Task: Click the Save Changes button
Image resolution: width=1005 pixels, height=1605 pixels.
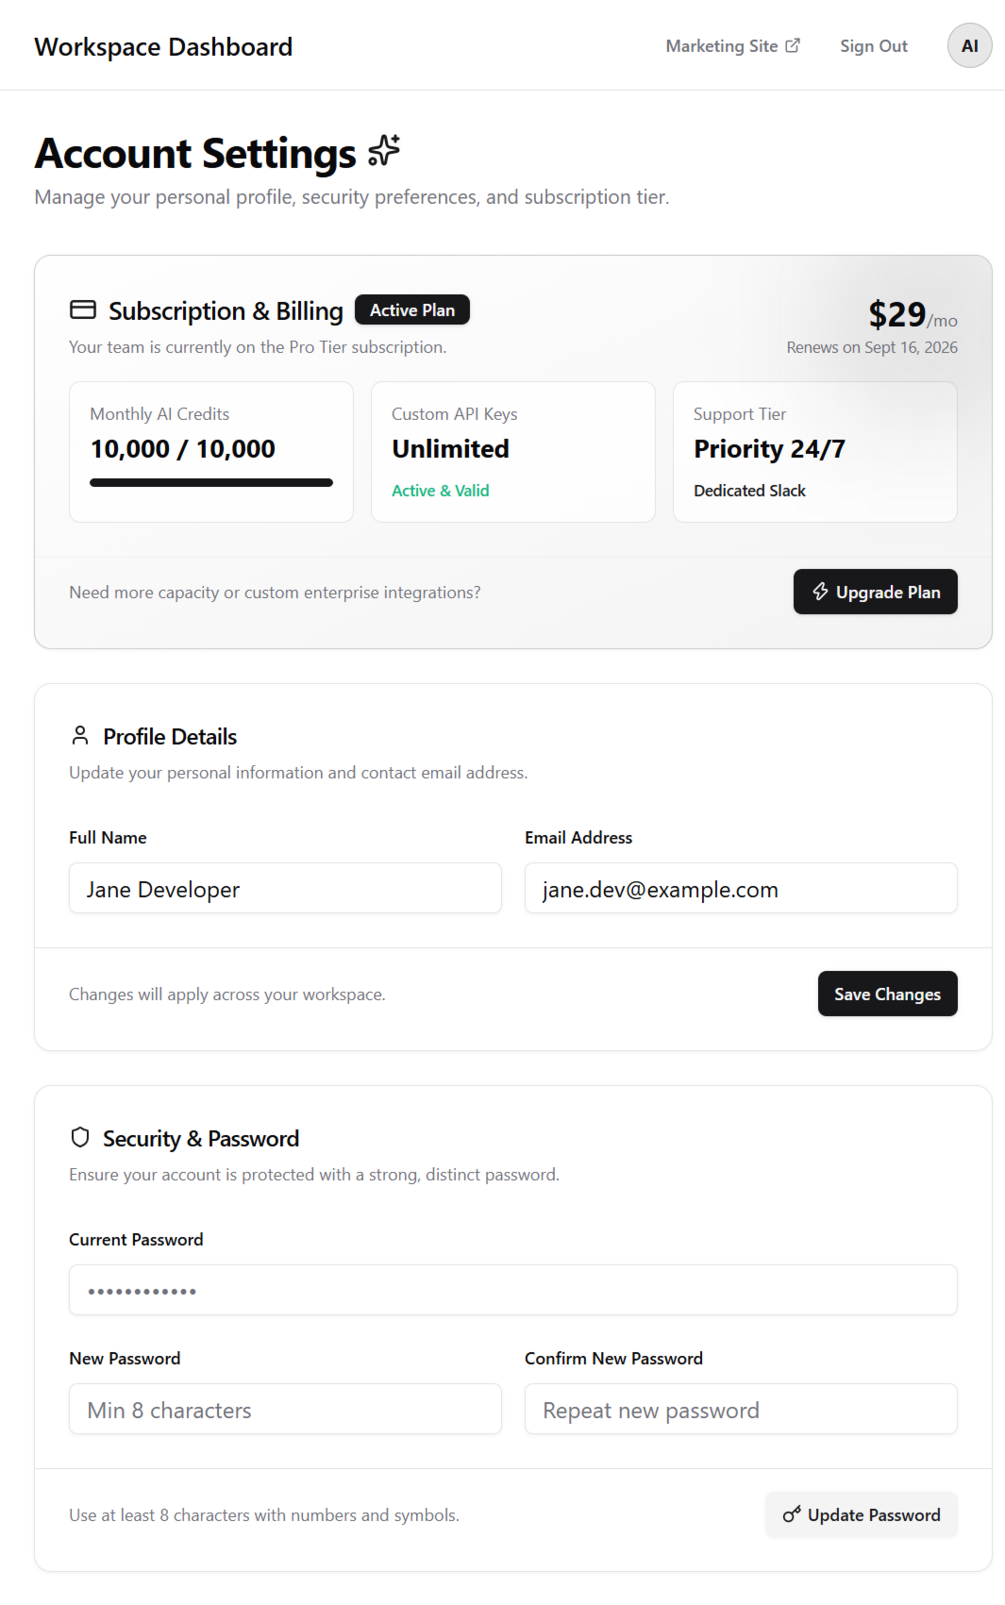Action: pos(888,994)
